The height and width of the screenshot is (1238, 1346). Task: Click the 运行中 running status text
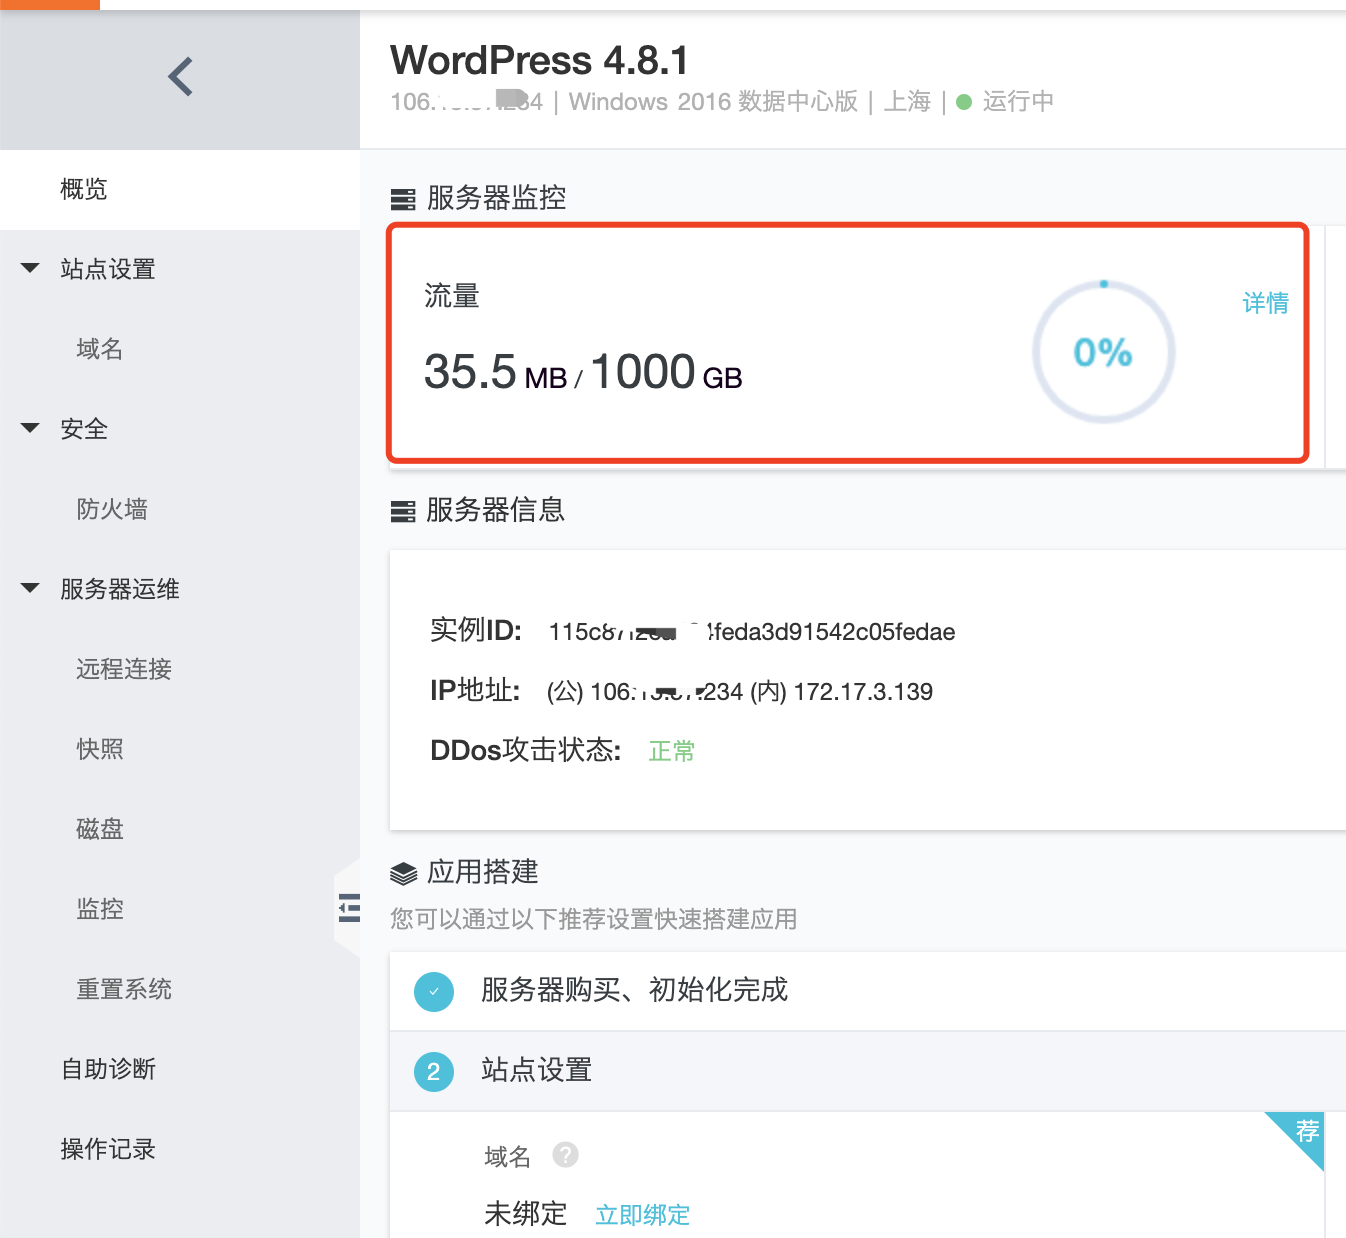tap(1018, 102)
